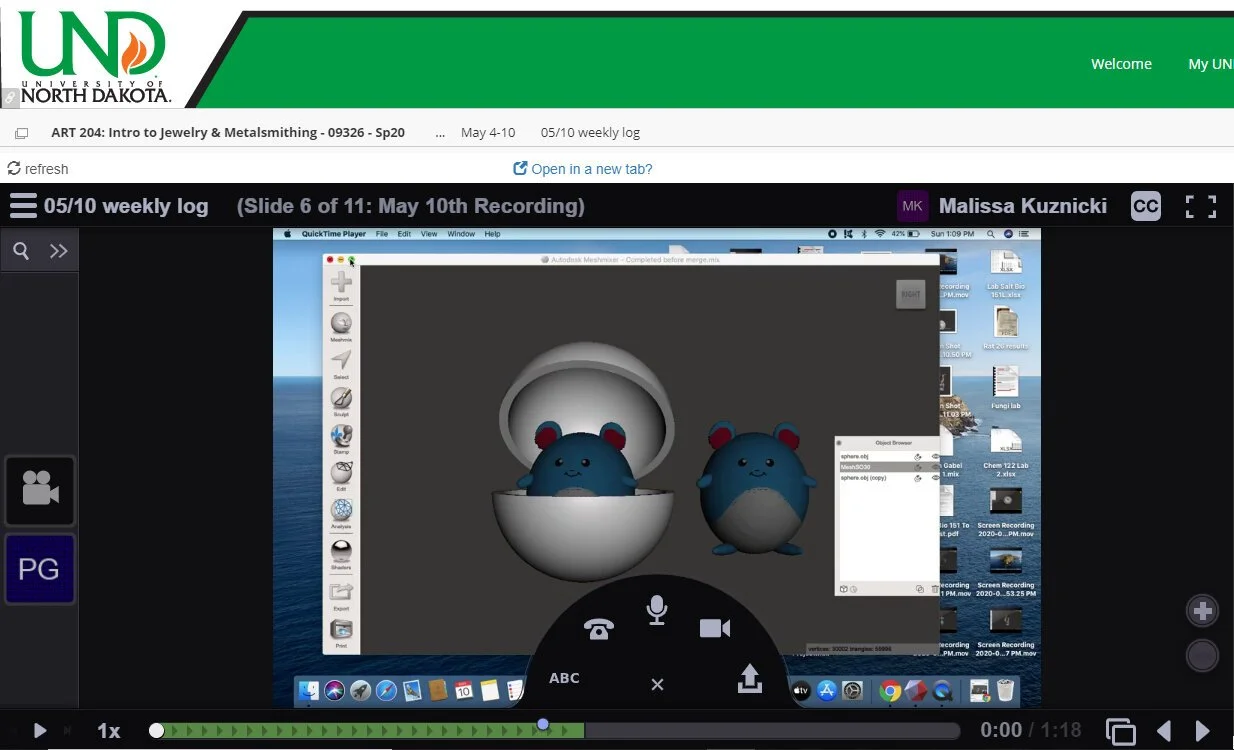Open the video camera panel on left sidebar
Screen dimensions: 1234x750
point(40,491)
